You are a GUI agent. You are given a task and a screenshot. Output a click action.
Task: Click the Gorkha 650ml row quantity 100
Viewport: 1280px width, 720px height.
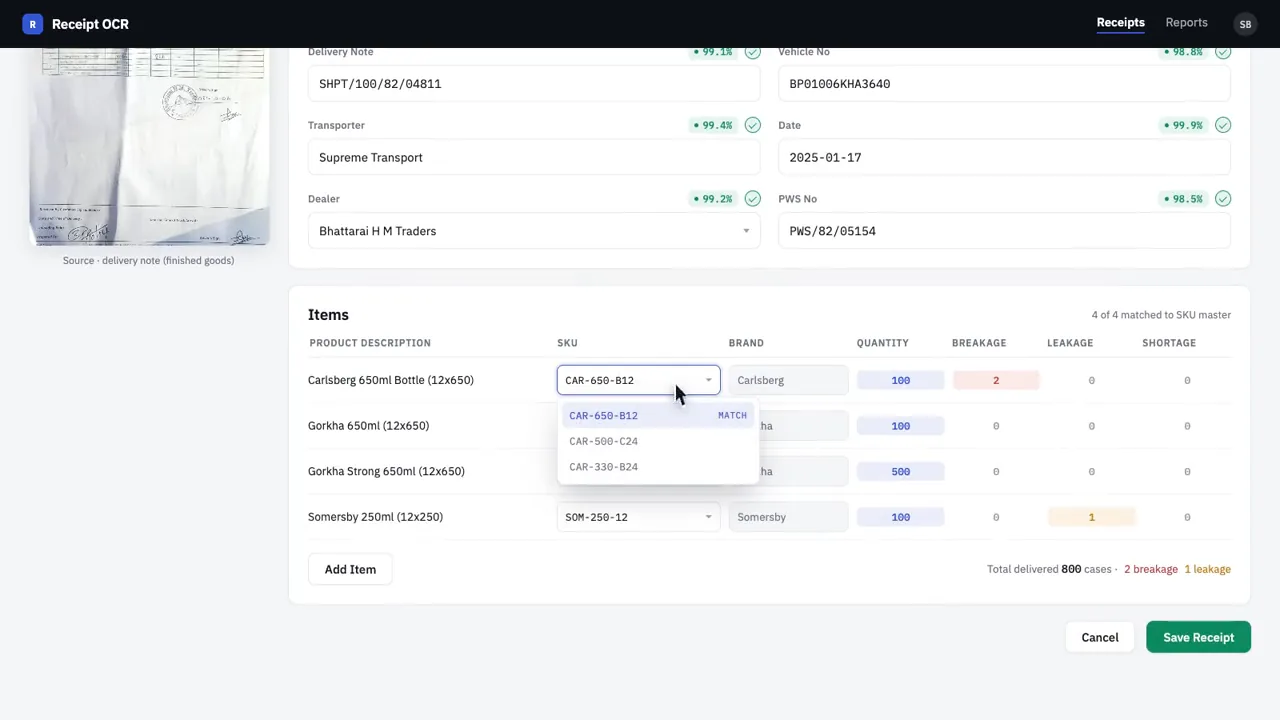click(x=900, y=426)
